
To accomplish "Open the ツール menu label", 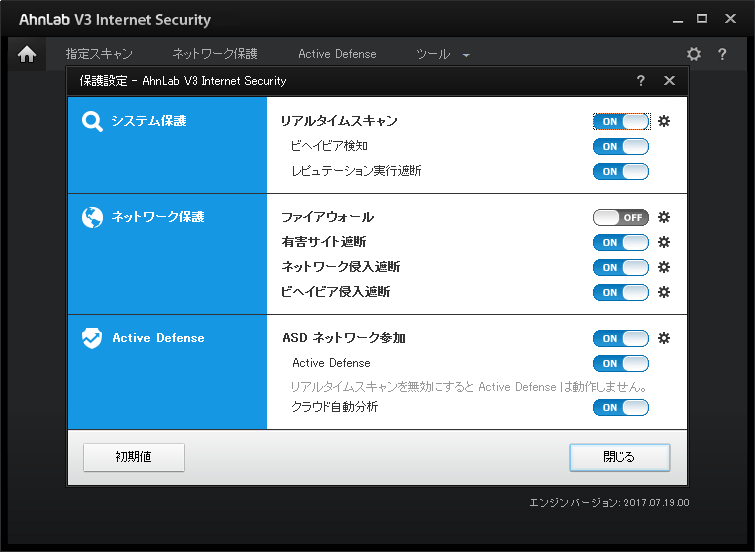I will coord(433,54).
